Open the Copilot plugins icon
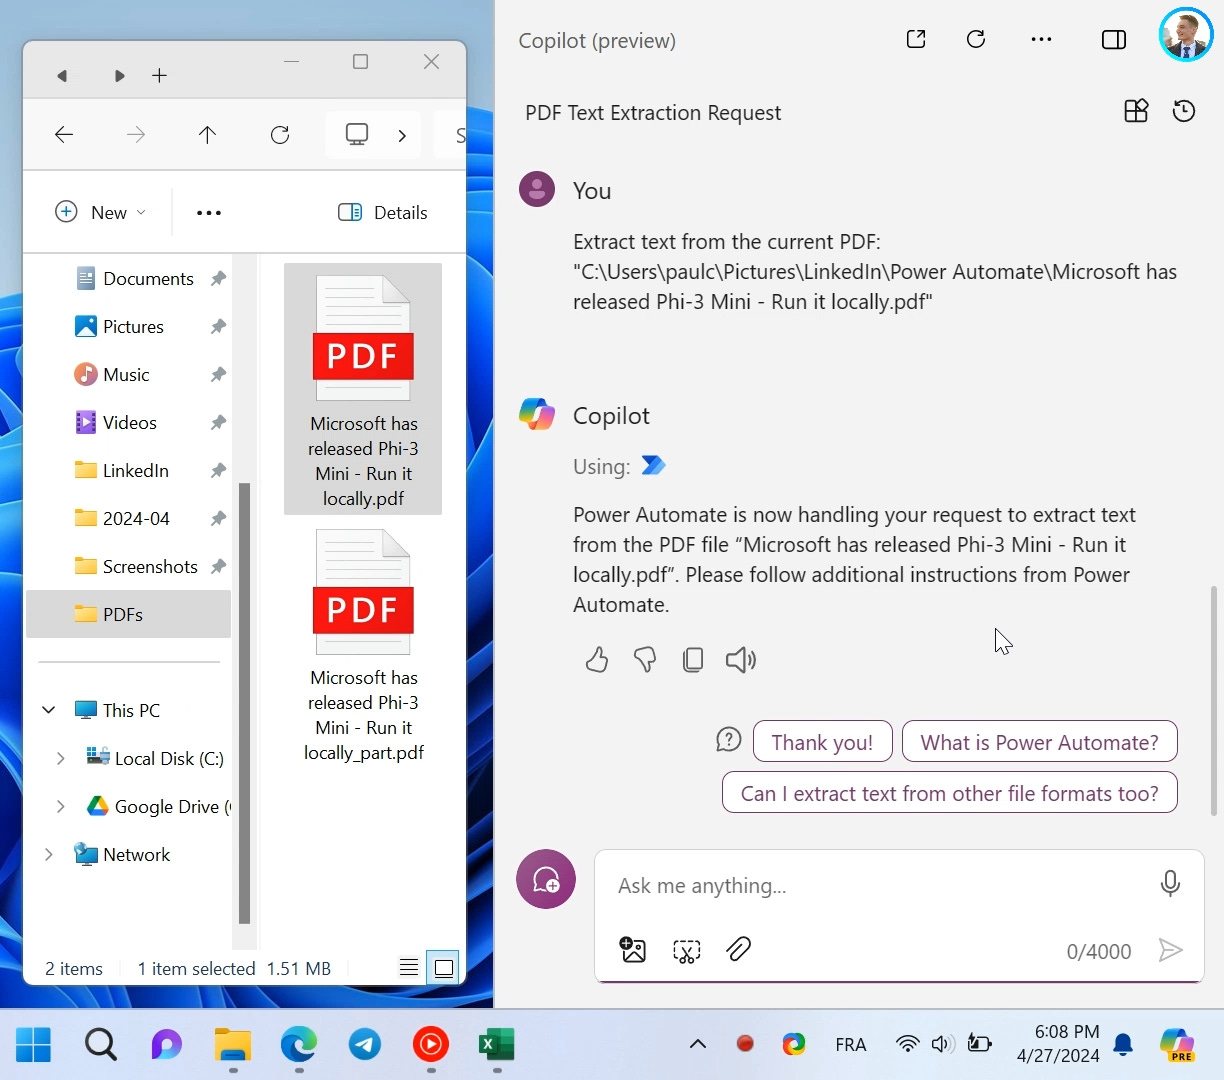Image resolution: width=1224 pixels, height=1080 pixels. pyautogui.click(x=1136, y=111)
